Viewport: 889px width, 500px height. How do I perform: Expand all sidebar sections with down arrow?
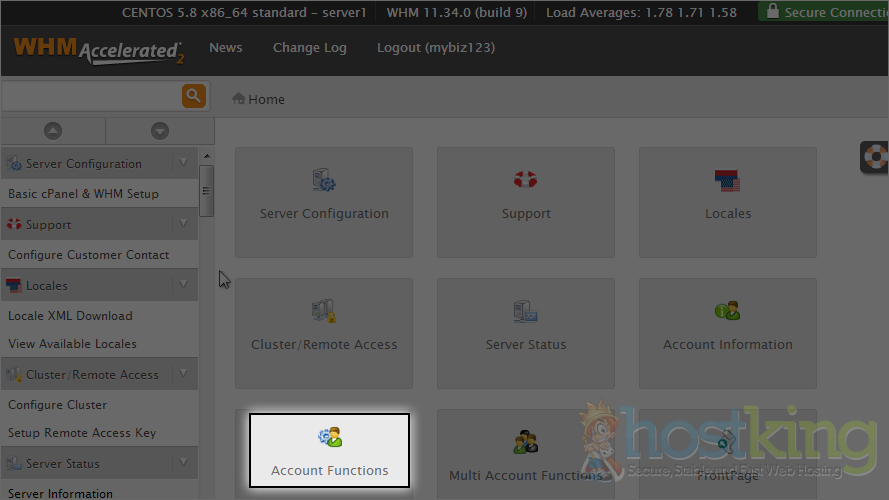pyautogui.click(x=159, y=131)
